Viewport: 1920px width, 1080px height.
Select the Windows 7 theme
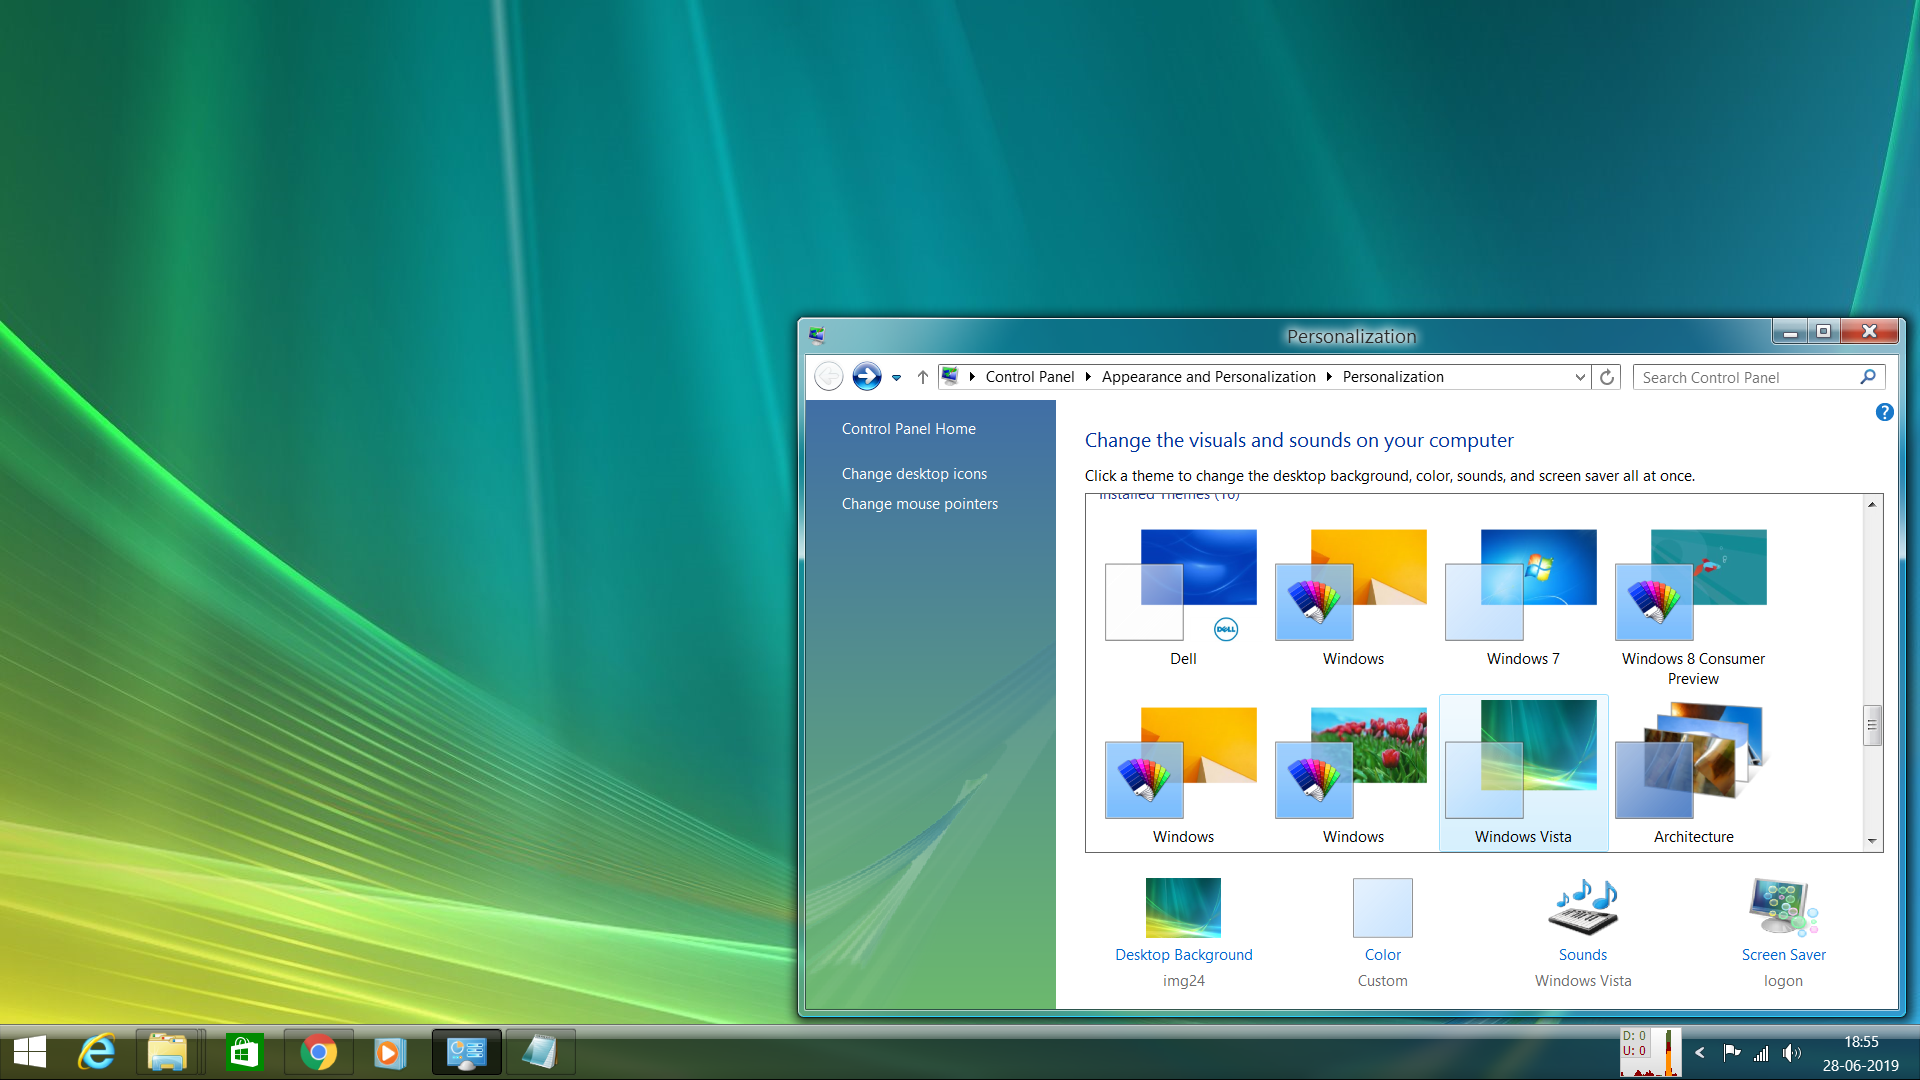pyautogui.click(x=1523, y=598)
